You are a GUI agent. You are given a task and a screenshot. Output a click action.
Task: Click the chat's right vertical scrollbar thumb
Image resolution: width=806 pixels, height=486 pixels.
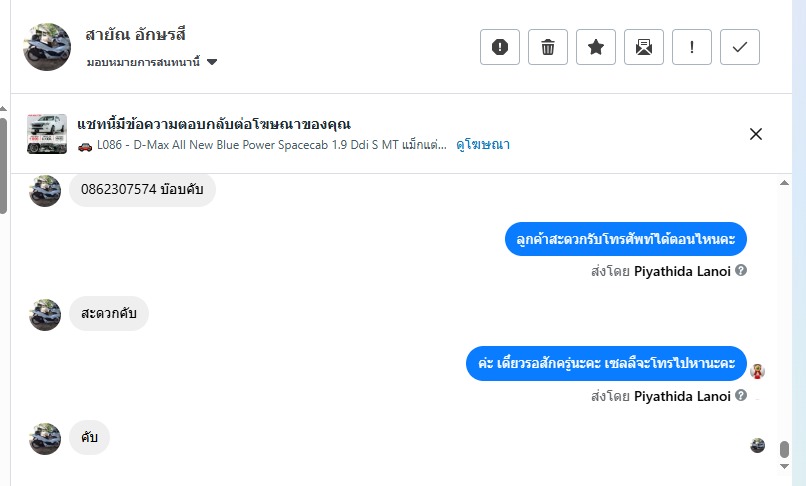click(785, 450)
